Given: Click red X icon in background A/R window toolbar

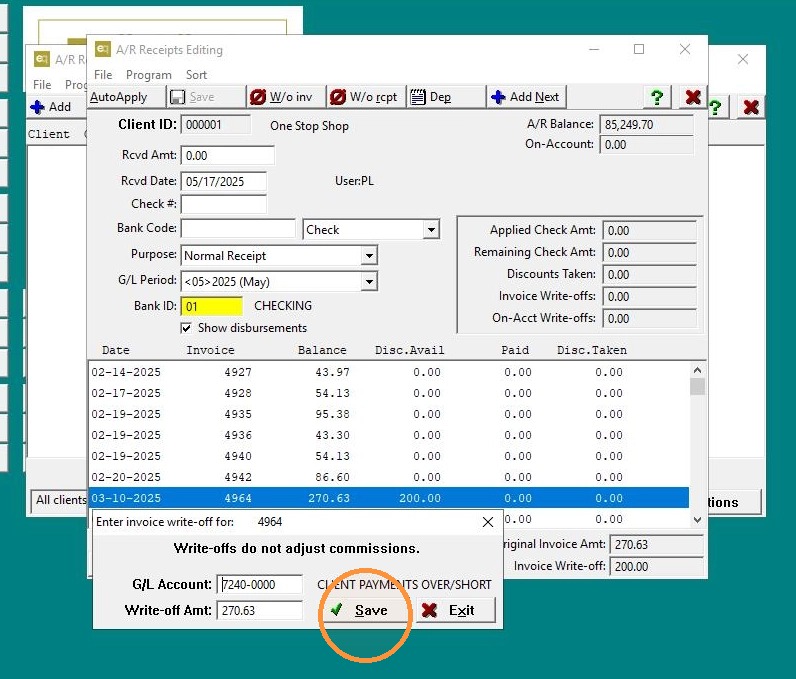Looking at the screenshot, I should click(751, 107).
